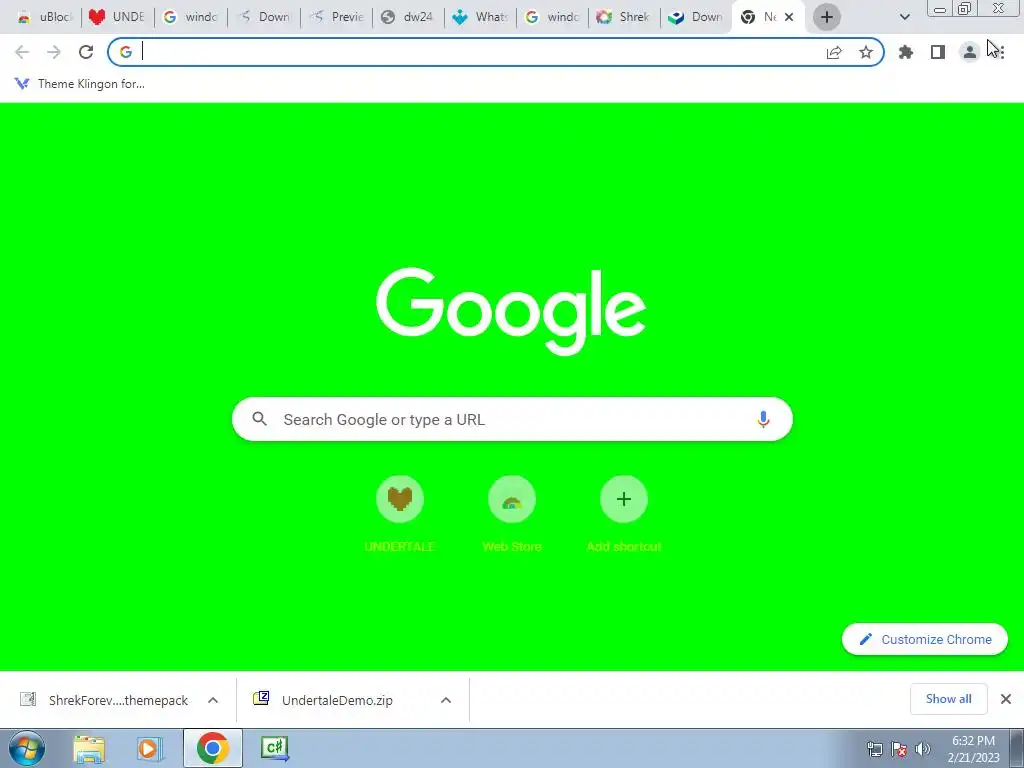Screen dimensions: 1024x768
Task: Close the downloads bar with X
Action: [x=1006, y=699]
